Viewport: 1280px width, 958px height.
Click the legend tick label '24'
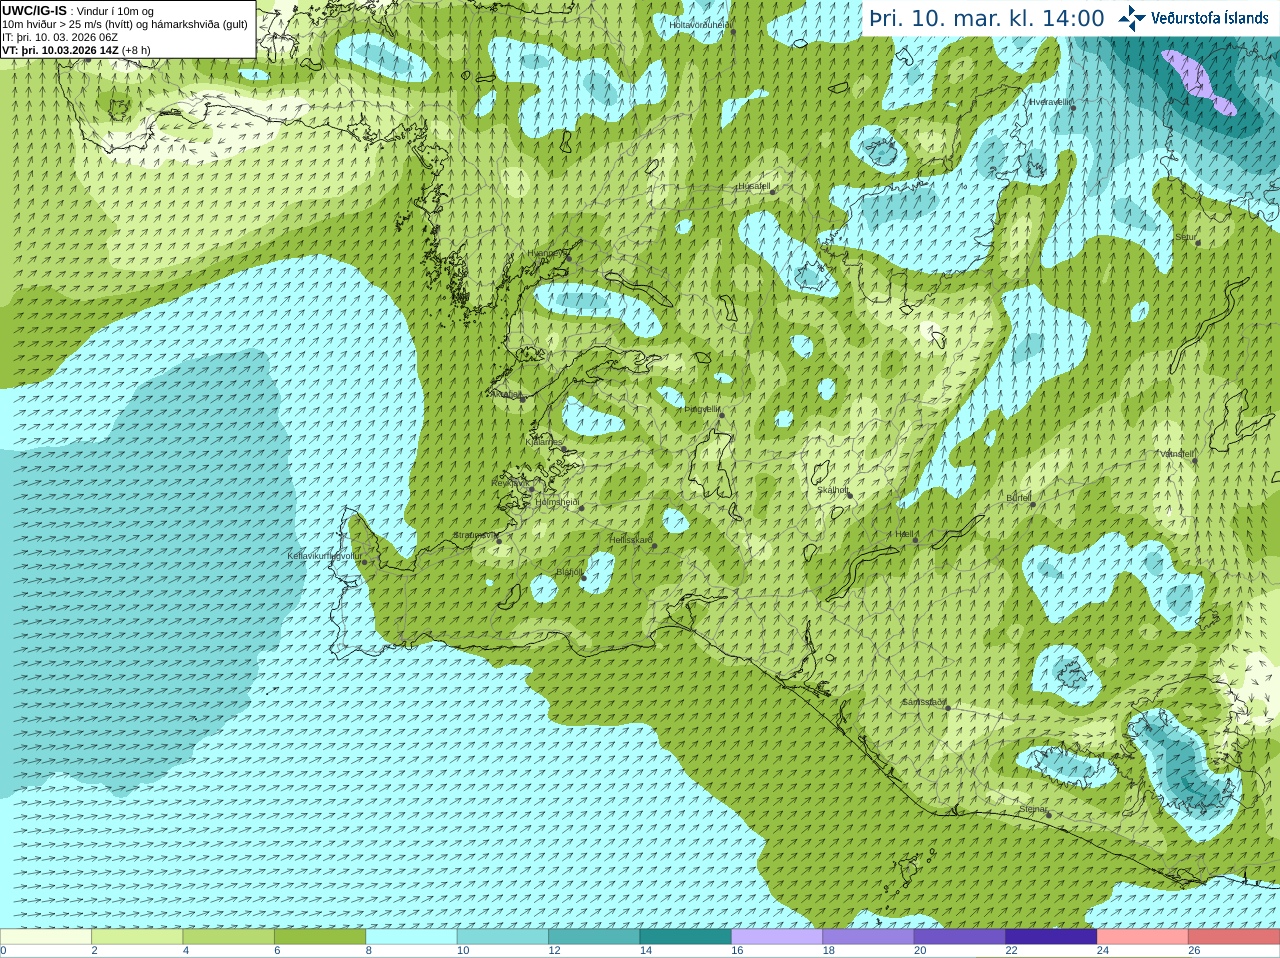[x=1103, y=951]
